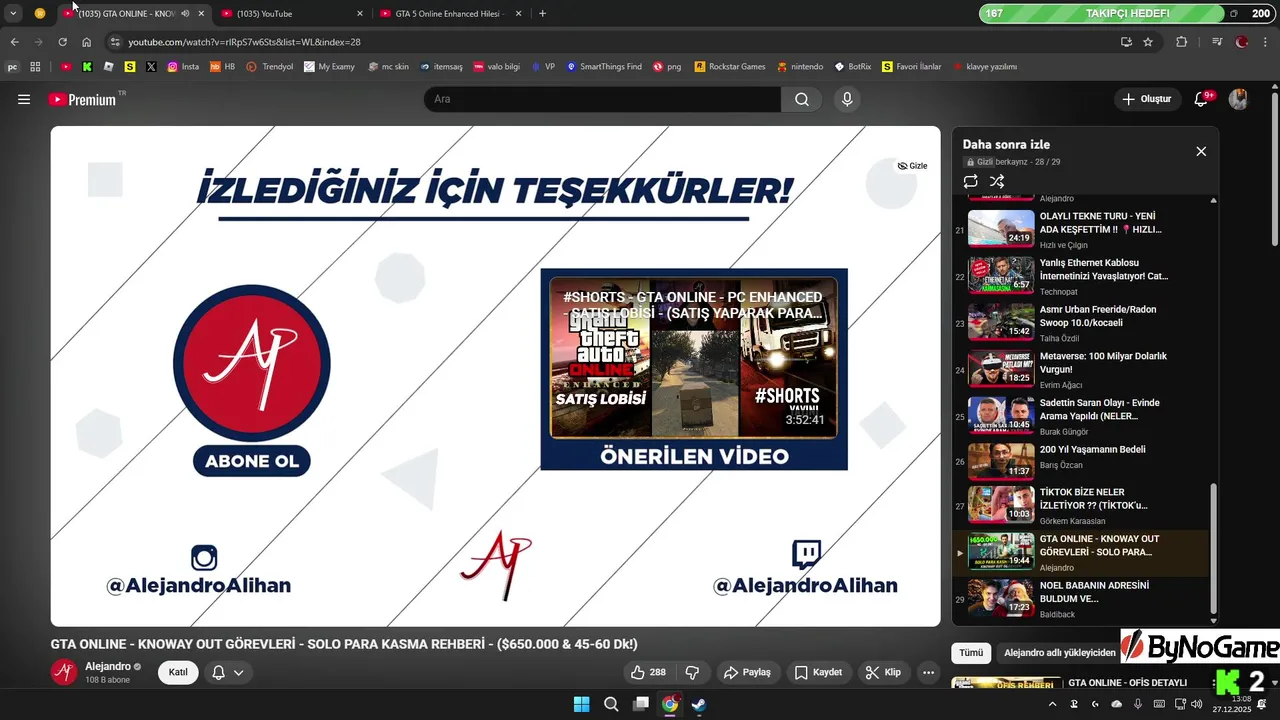This screenshot has height=720, width=1280.
Task: Hide end screen with Gizle toggle
Action: [912, 166]
